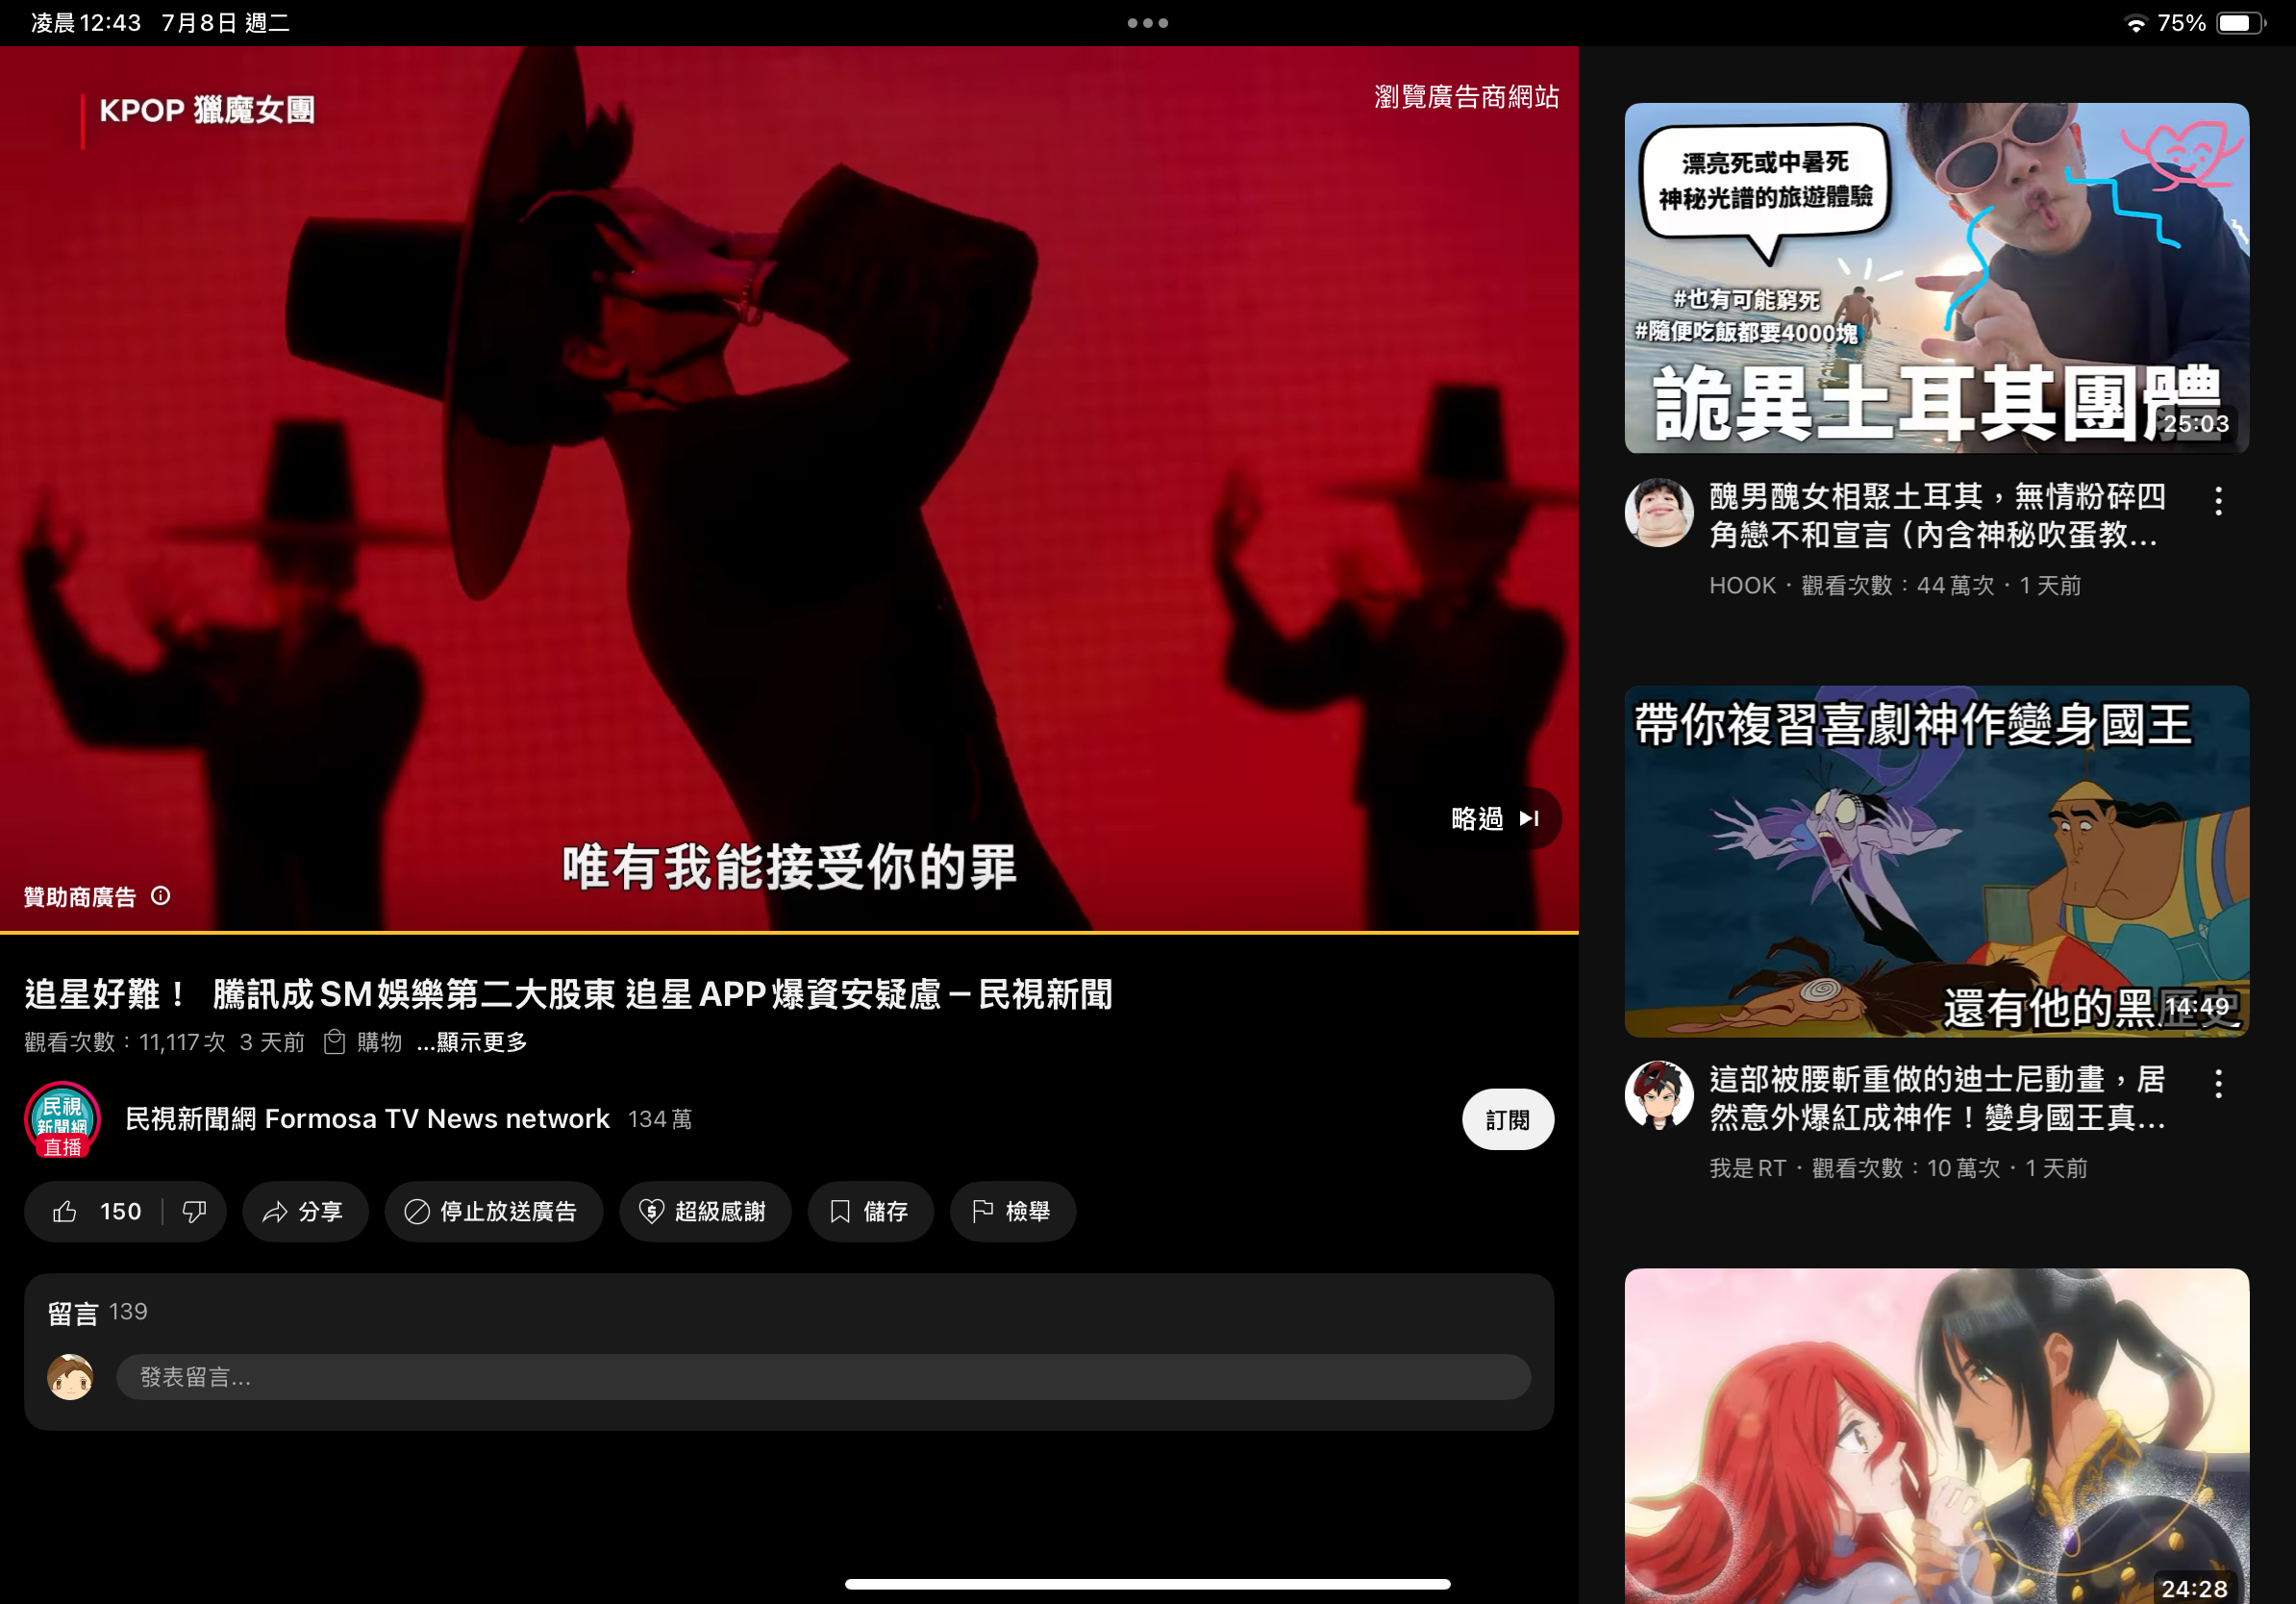Subscribe with 訂閱 button
The width and height of the screenshot is (2296, 1604).
click(x=1507, y=1119)
